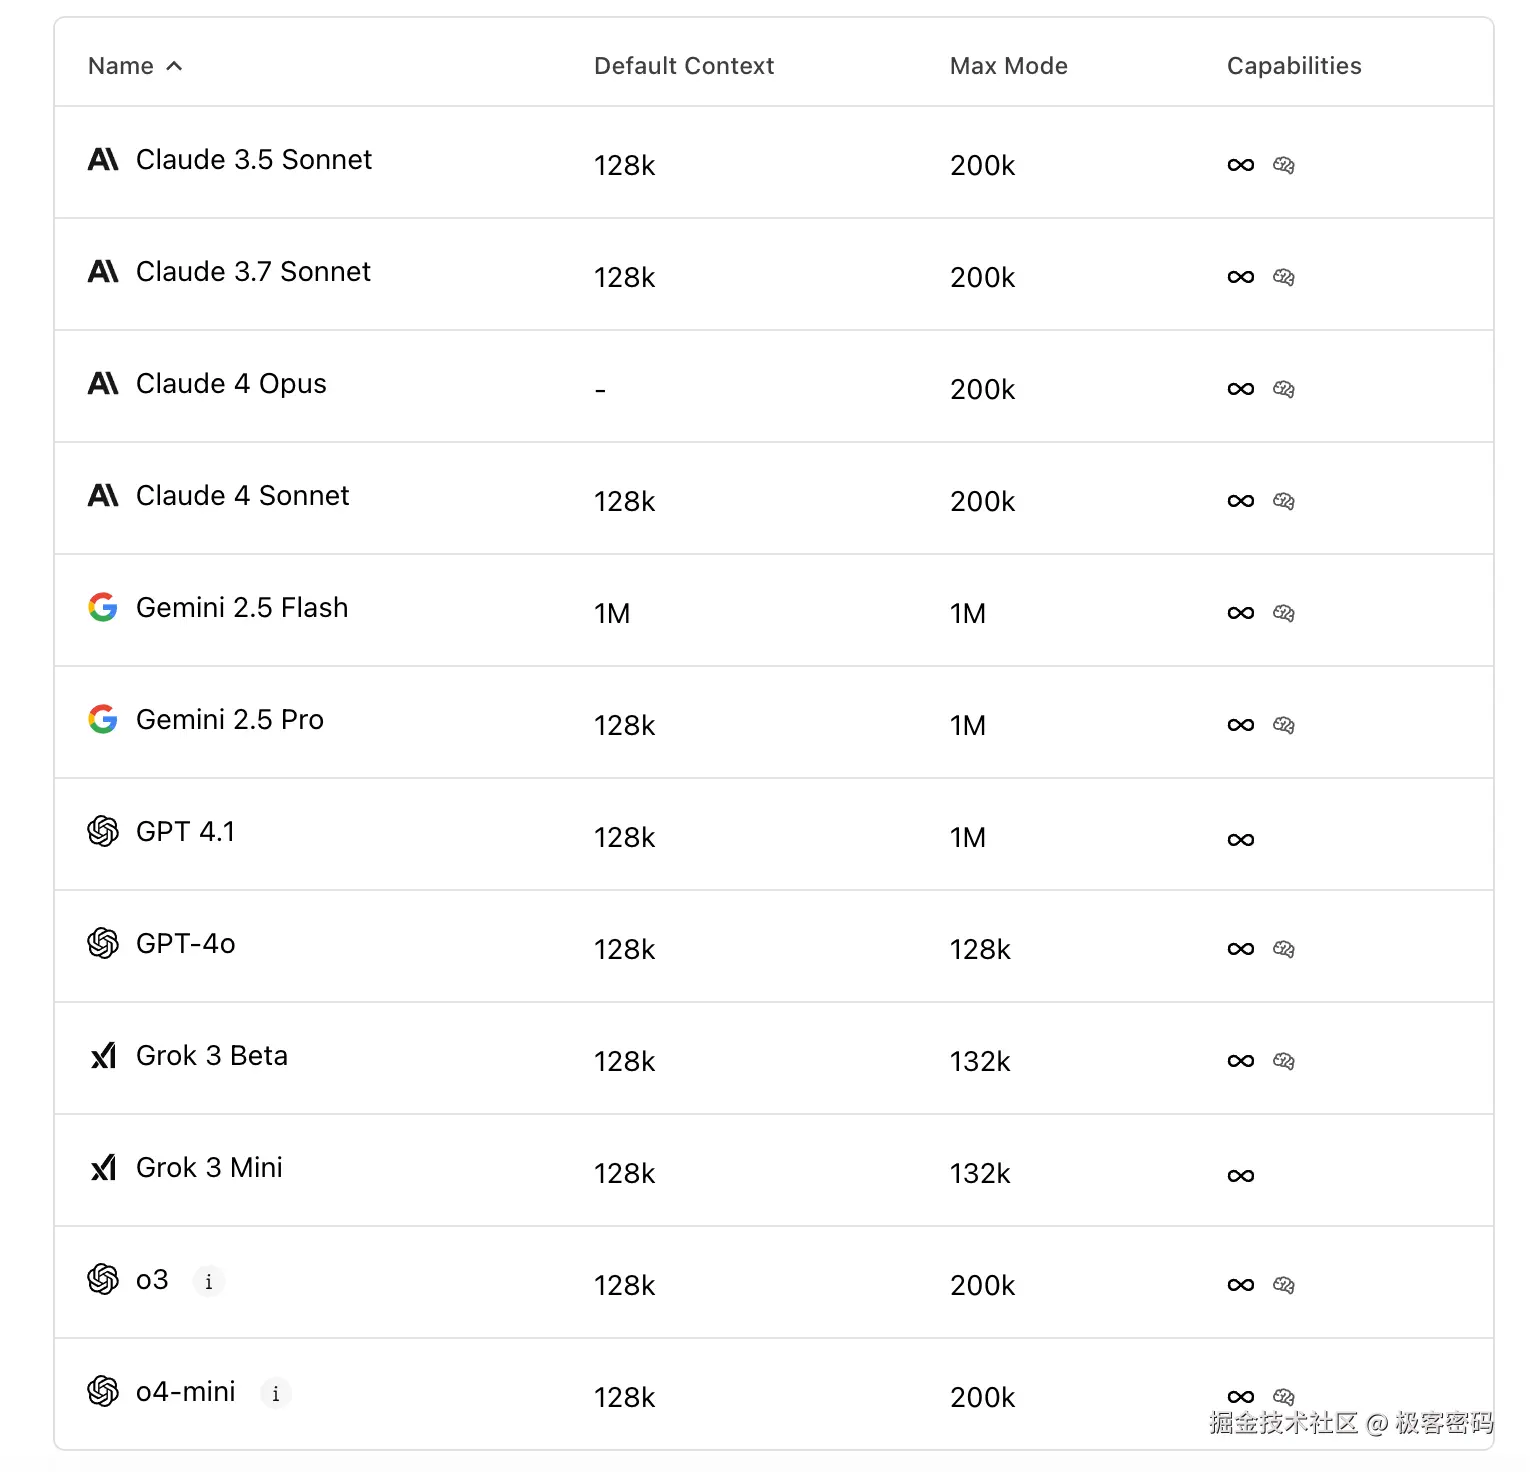This screenshot has width=1530, height=1472.
Task: Click the brain thinking icon for Gemini 2.5 Pro
Action: pyautogui.click(x=1284, y=725)
